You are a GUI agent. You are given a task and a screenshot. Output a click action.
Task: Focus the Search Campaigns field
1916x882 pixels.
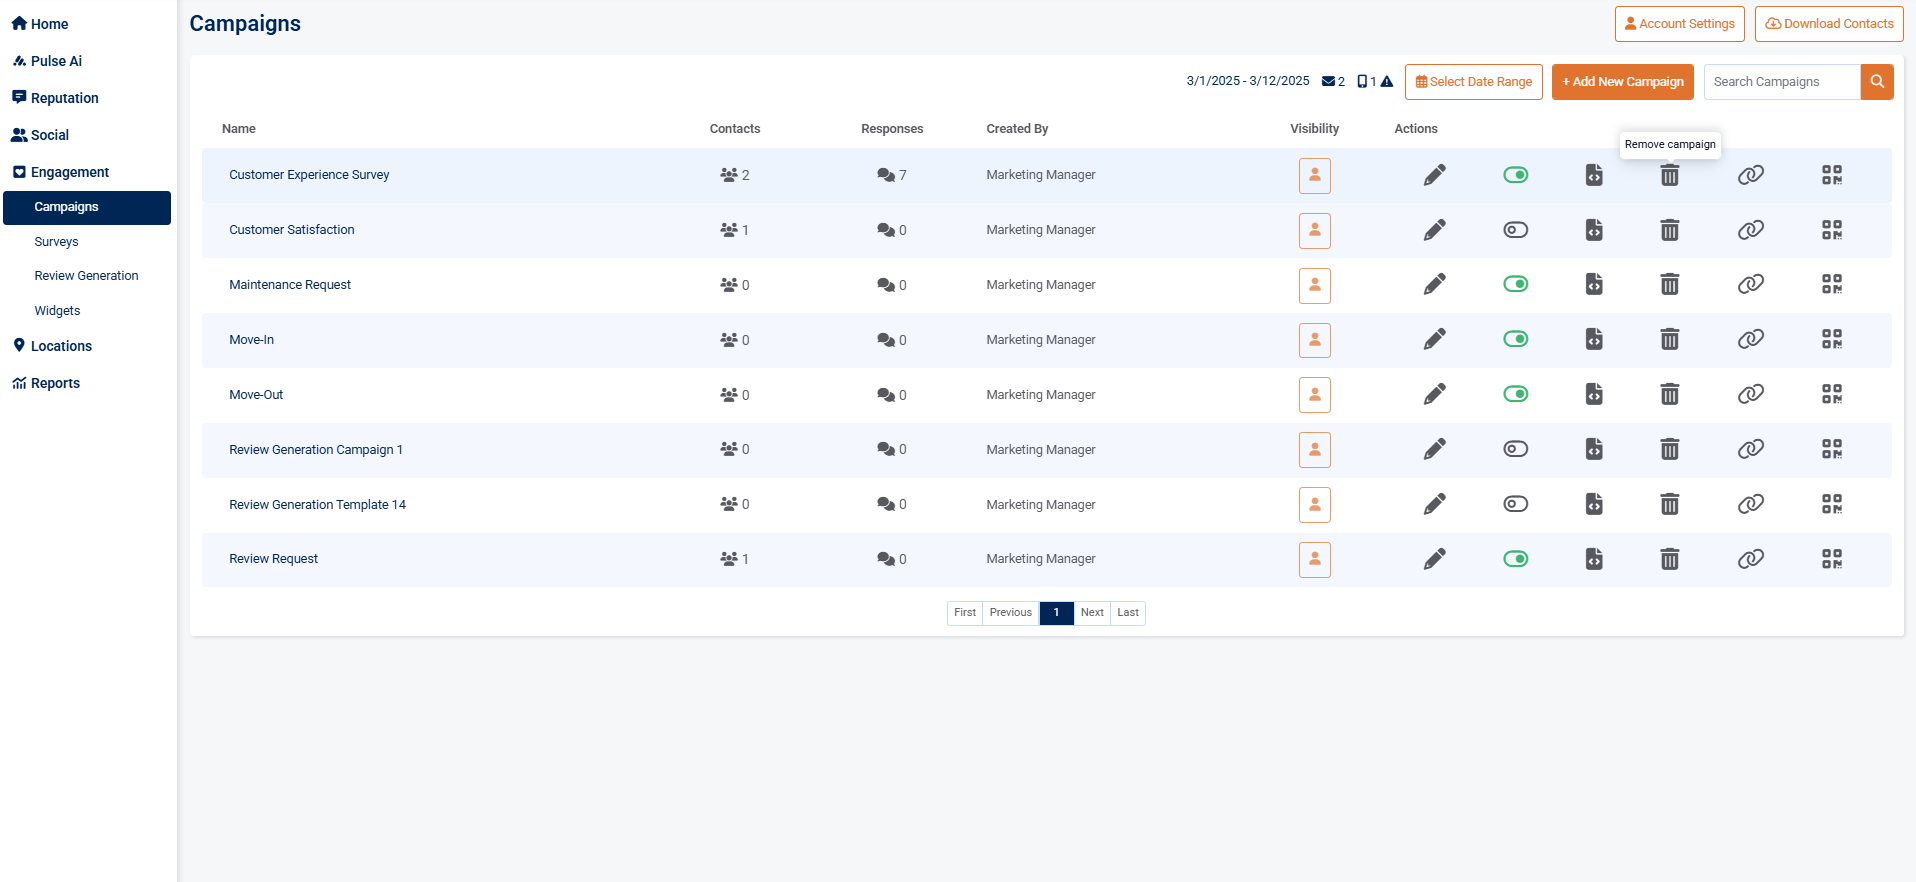(x=1781, y=82)
